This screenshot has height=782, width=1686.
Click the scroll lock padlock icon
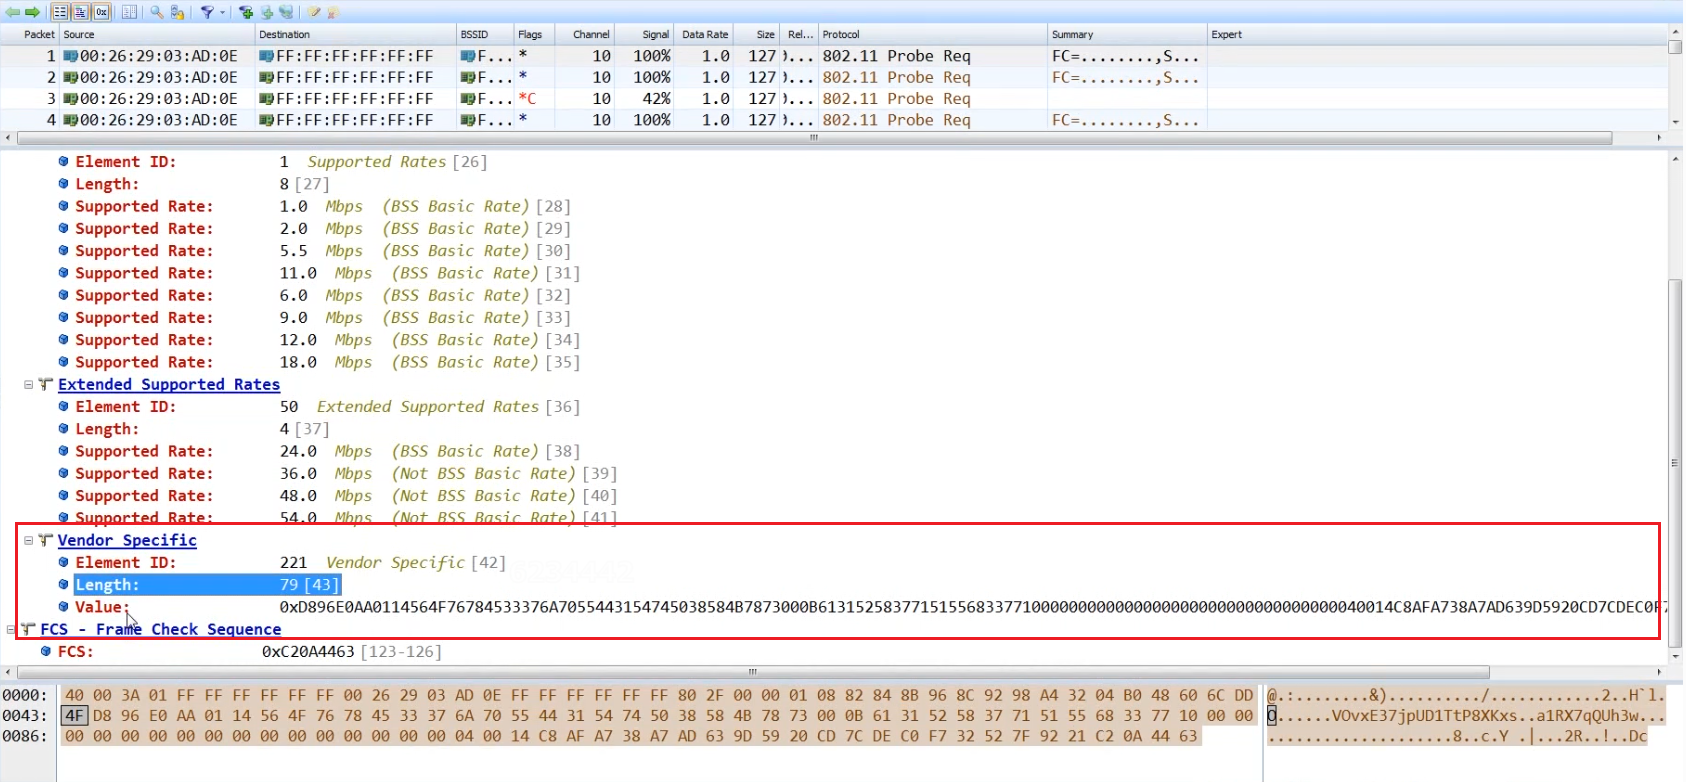pos(178,12)
